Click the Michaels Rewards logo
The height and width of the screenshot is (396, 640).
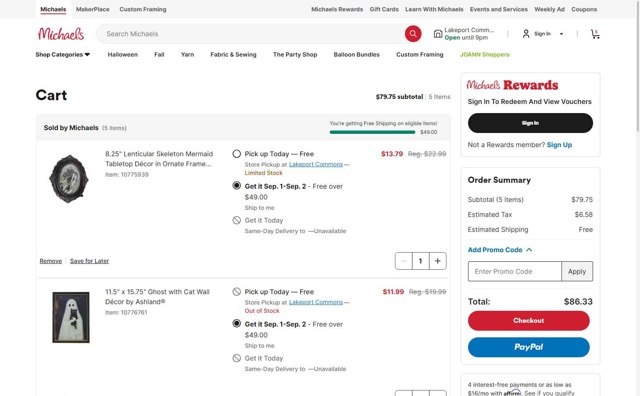coord(512,85)
